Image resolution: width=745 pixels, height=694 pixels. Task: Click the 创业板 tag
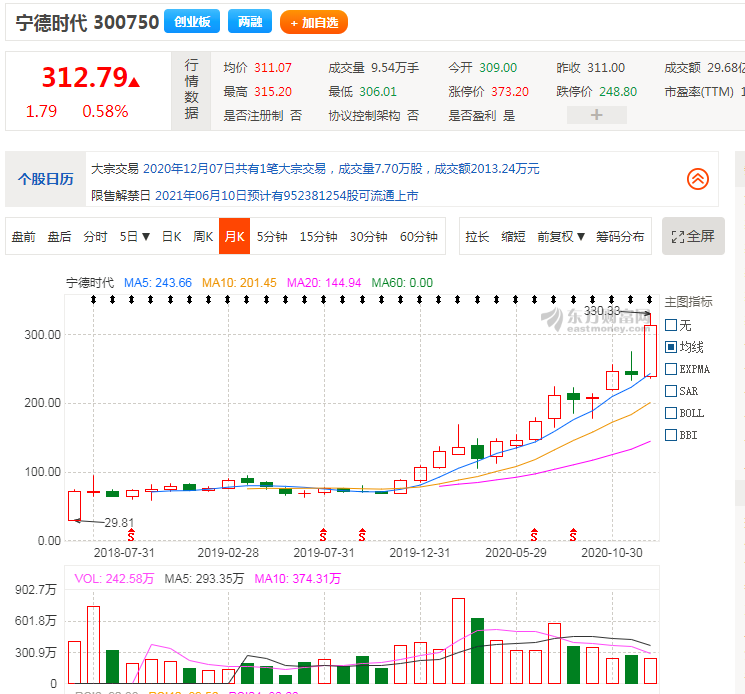192,21
